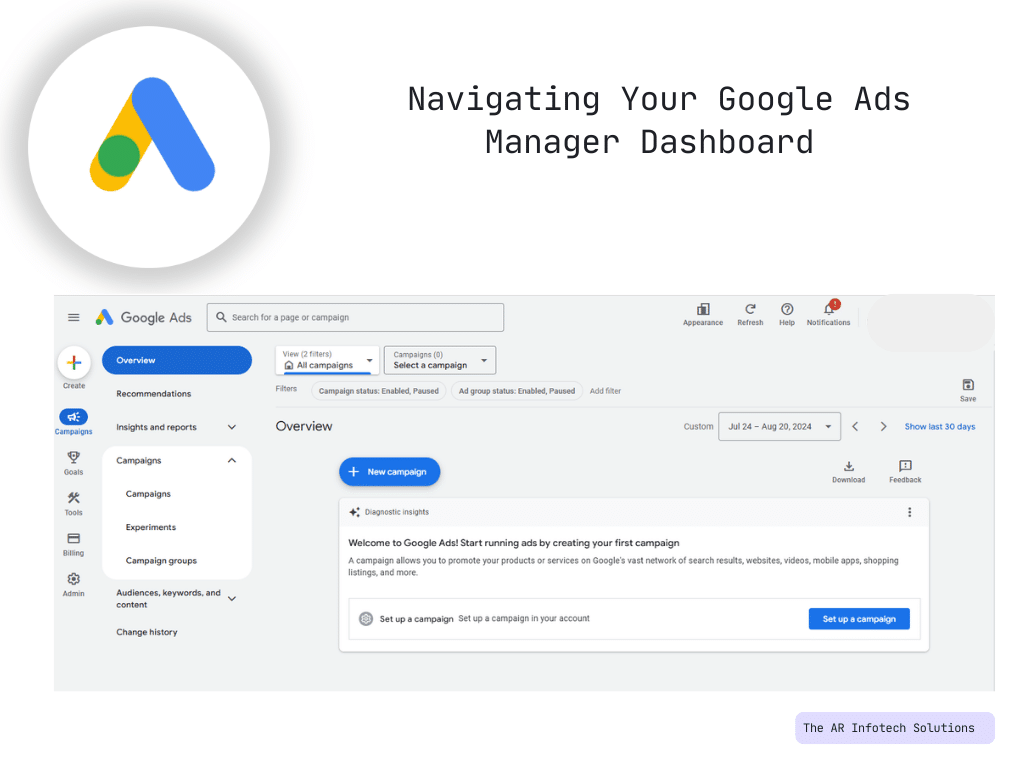
Task: Click Campaign status: Enabled, Paused filter chip
Action: click(x=379, y=391)
